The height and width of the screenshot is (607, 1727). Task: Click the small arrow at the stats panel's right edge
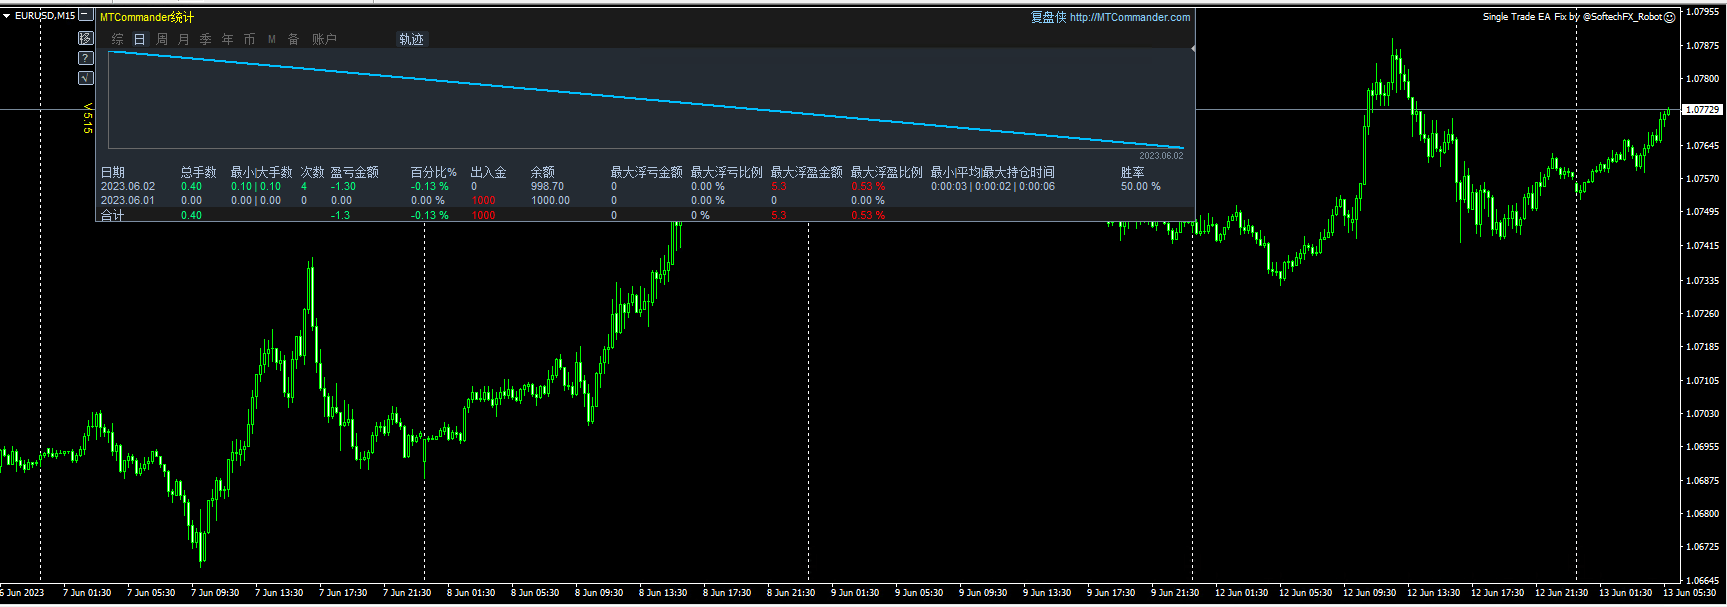pos(1192,48)
